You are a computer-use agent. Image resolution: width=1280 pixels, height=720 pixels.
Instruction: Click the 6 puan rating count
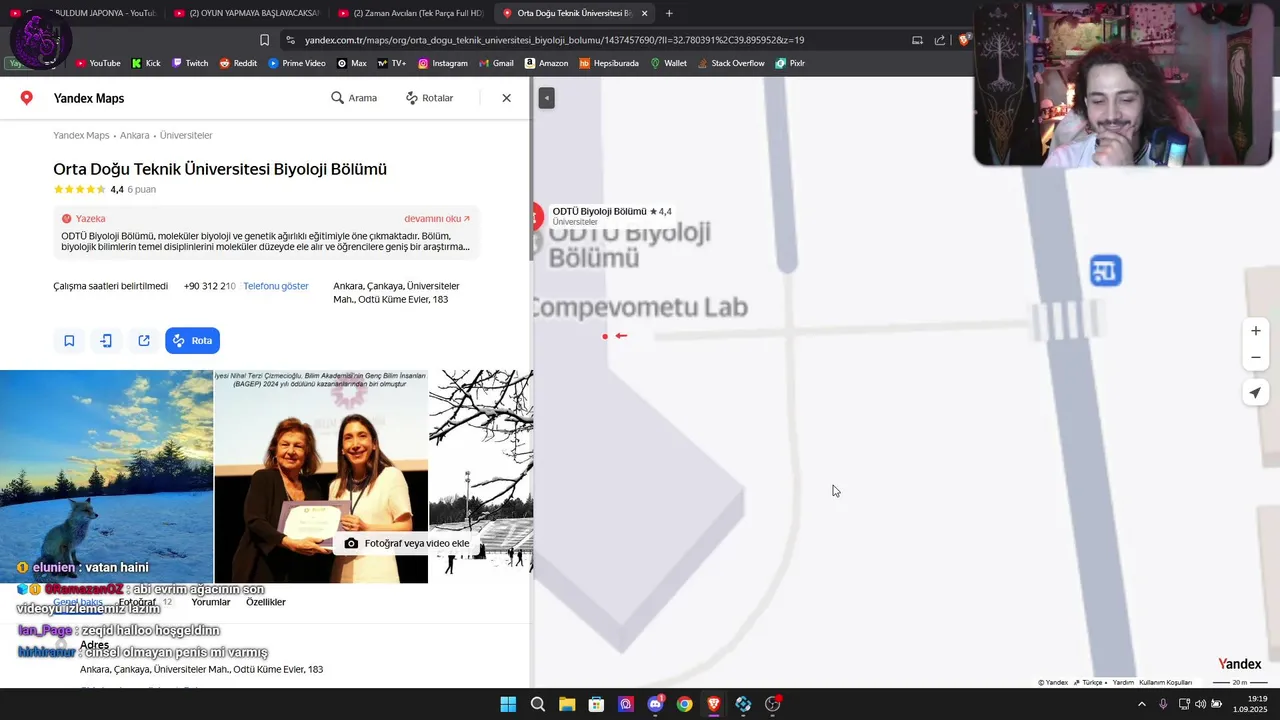click(141, 189)
